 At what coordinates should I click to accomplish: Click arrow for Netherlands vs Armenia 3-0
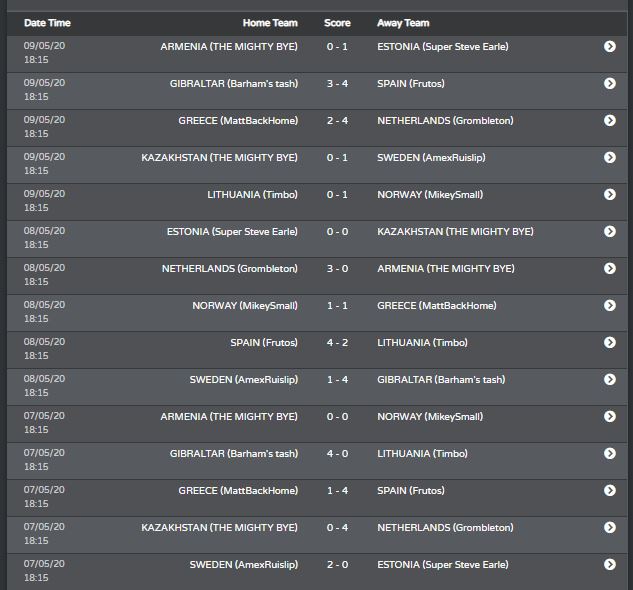coord(610,269)
